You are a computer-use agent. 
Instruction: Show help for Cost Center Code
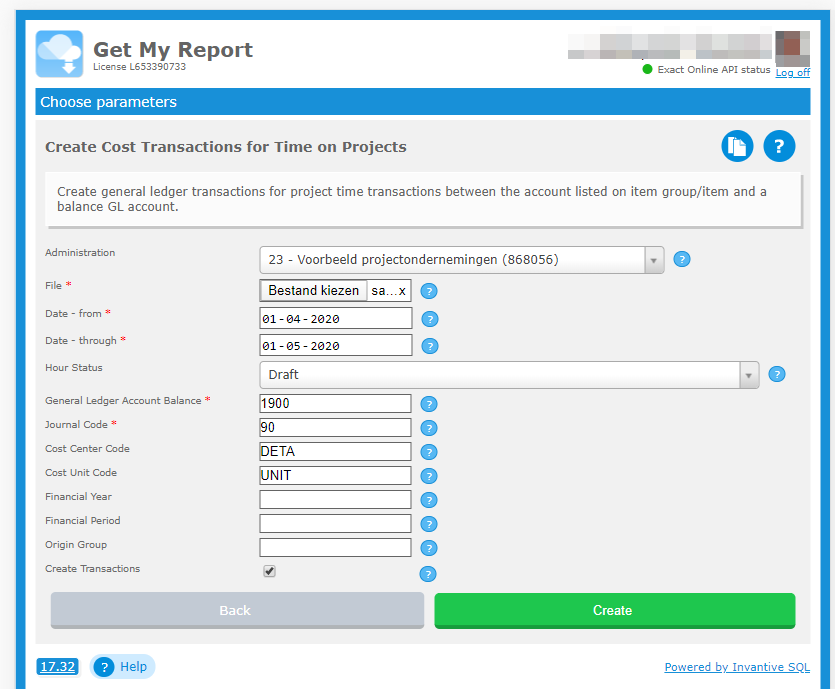point(429,452)
